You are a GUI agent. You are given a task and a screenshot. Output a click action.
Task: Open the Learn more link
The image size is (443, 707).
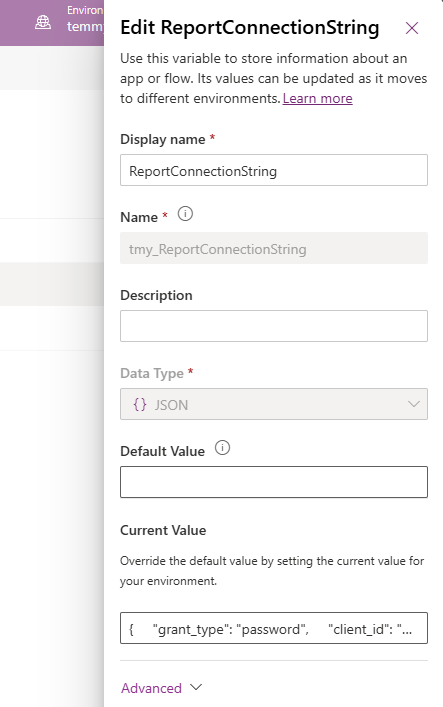[318, 98]
